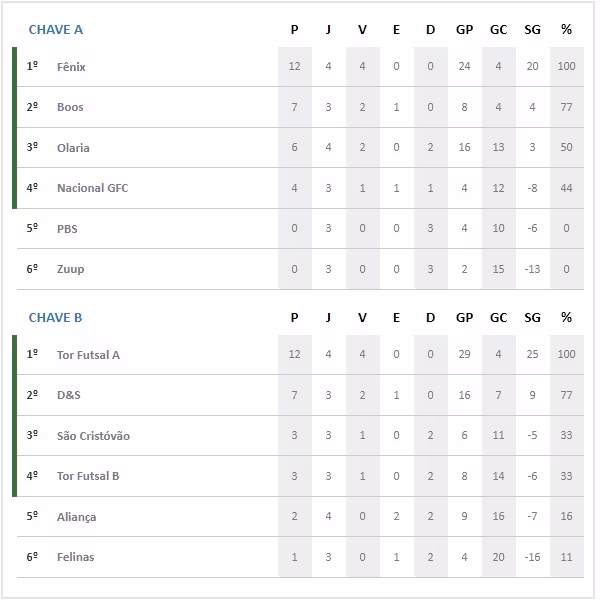Click the GC column header in Chave B
The height and width of the screenshot is (602, 600).
point(498,318)
